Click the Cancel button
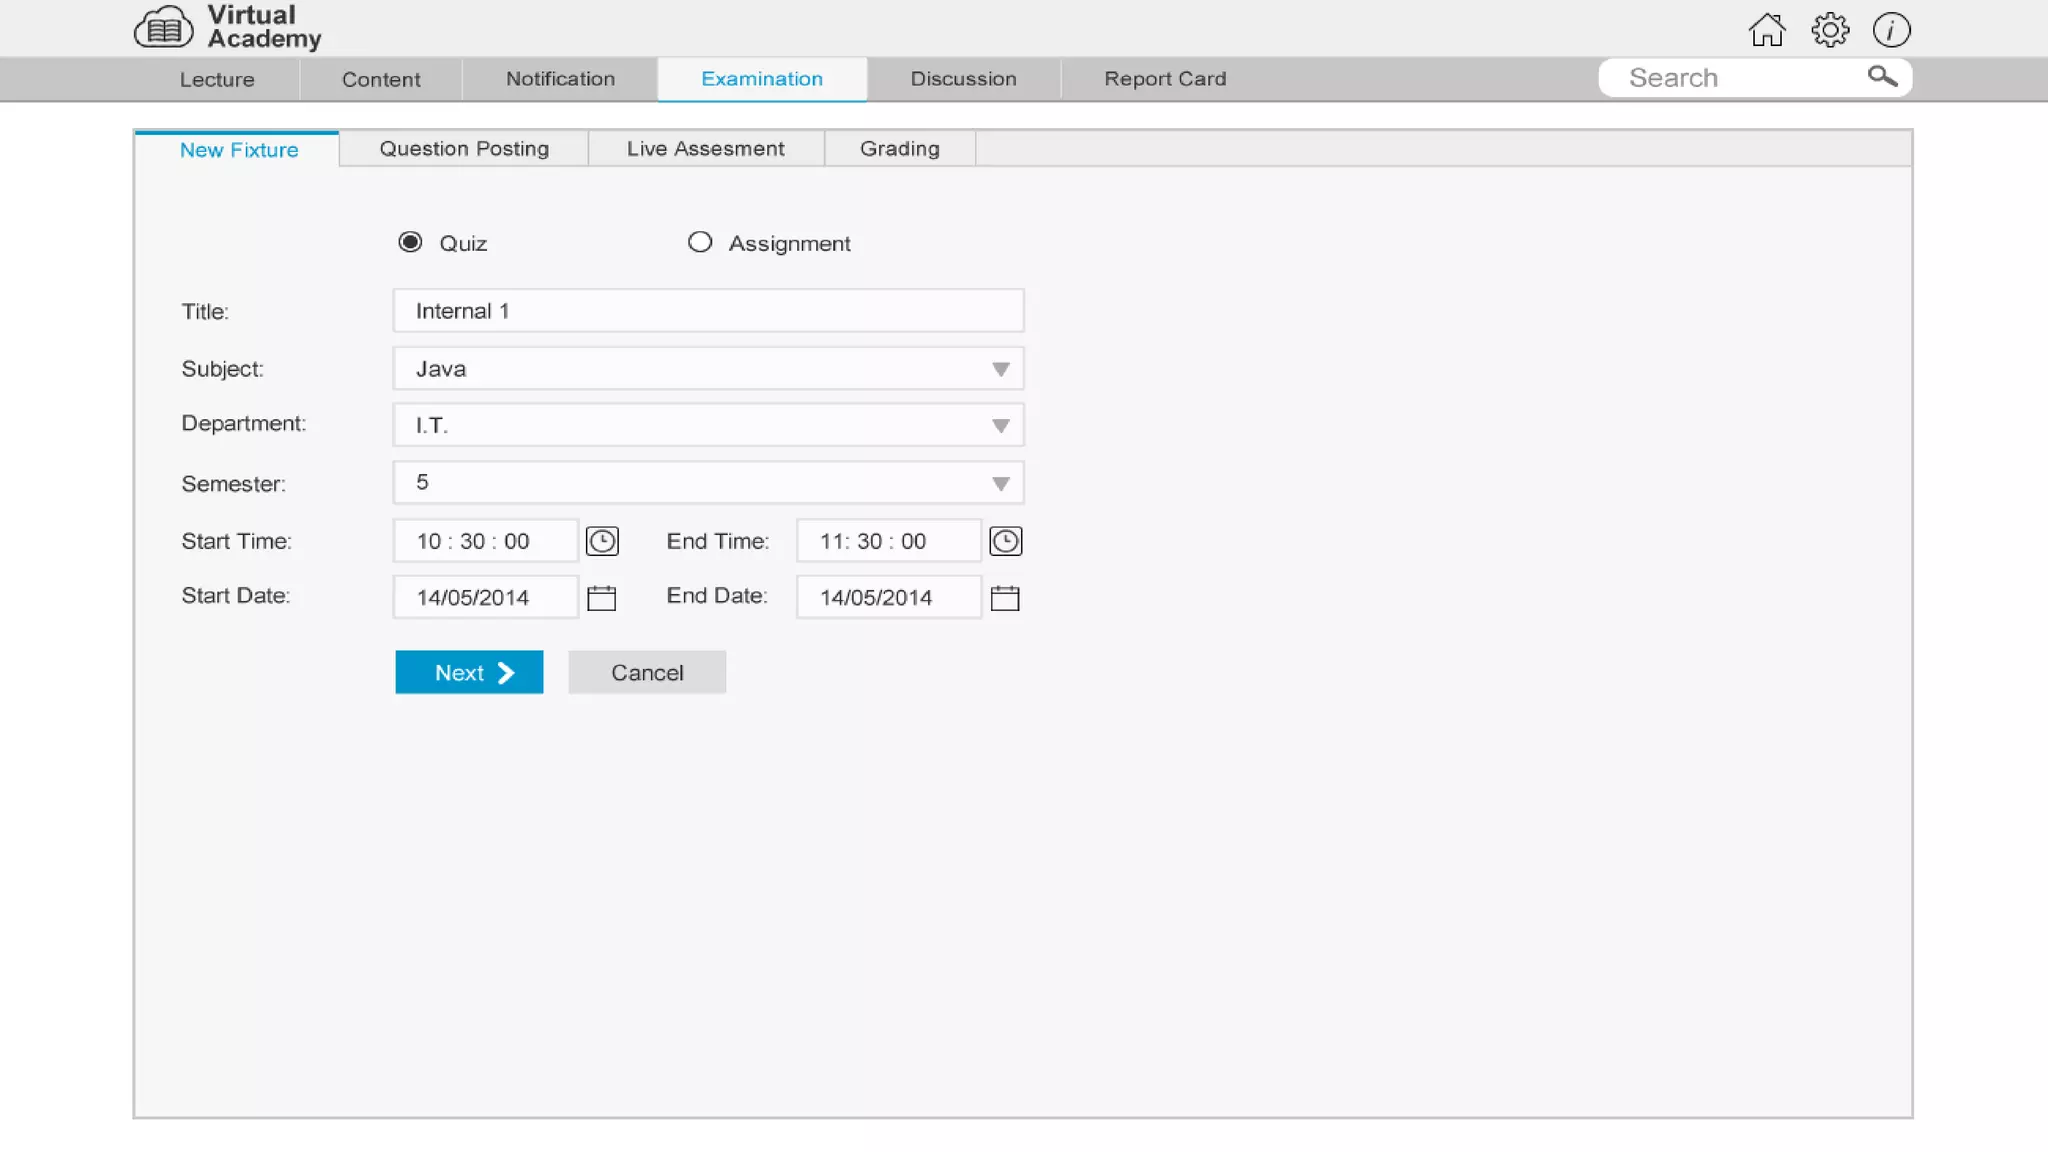2048x1152 pixels. 647,672
